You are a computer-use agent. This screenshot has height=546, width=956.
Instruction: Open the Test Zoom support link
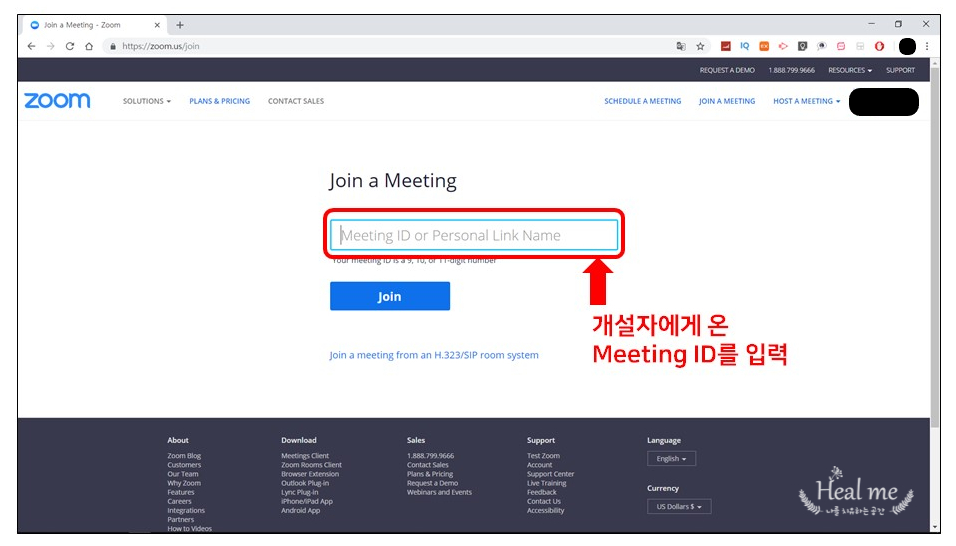(543, 456)
